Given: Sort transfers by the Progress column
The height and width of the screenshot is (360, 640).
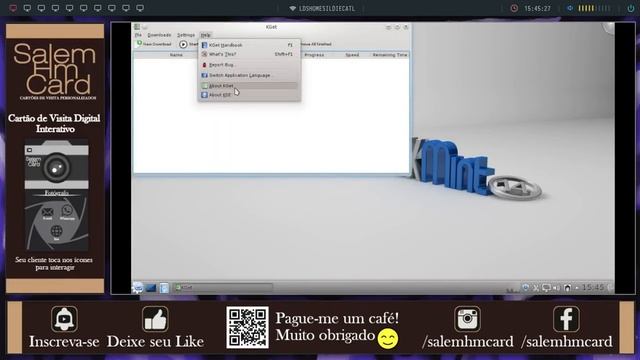Looking at the screenshot, I should [x=314, y=55].
